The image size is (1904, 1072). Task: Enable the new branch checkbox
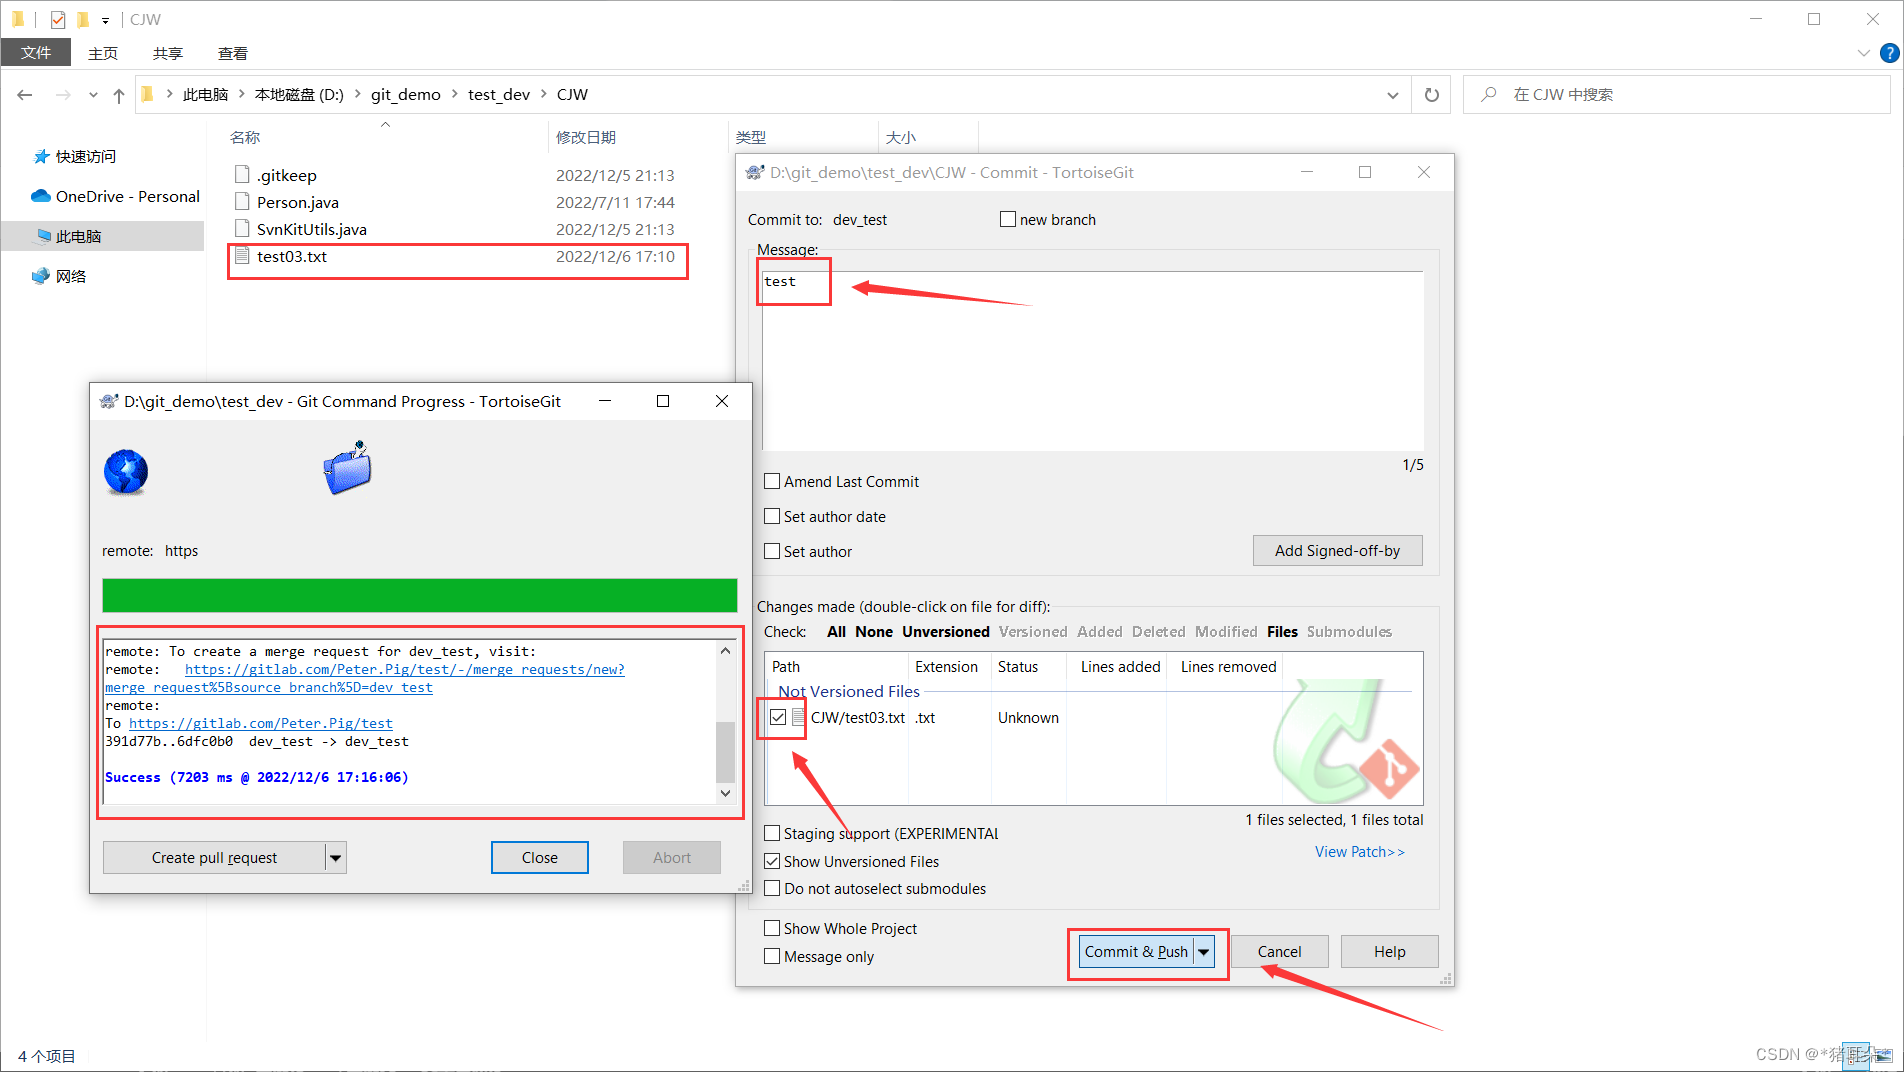click(x=1008, y=219)
